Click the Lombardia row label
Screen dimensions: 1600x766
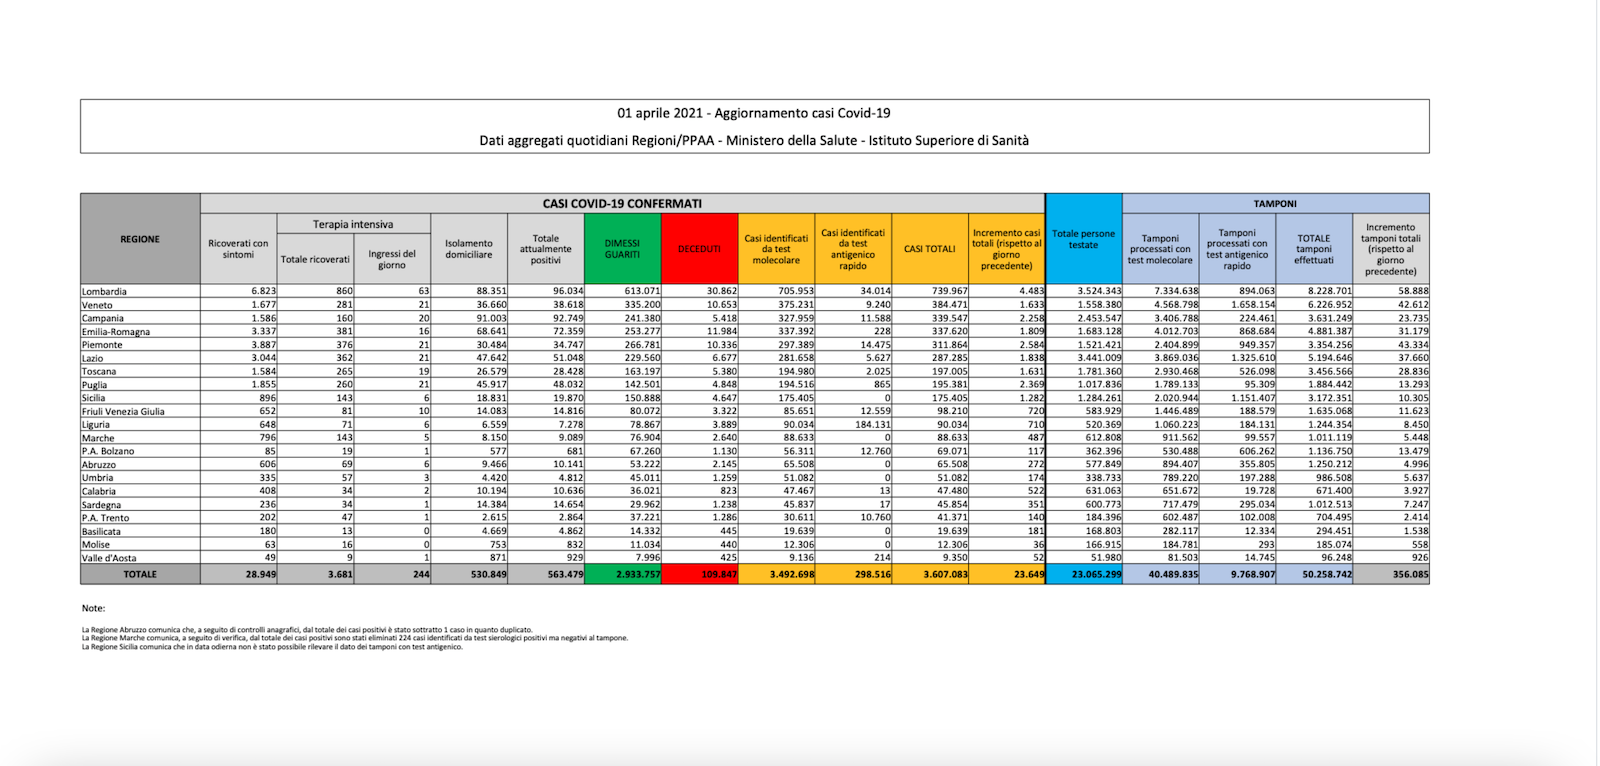105,292
